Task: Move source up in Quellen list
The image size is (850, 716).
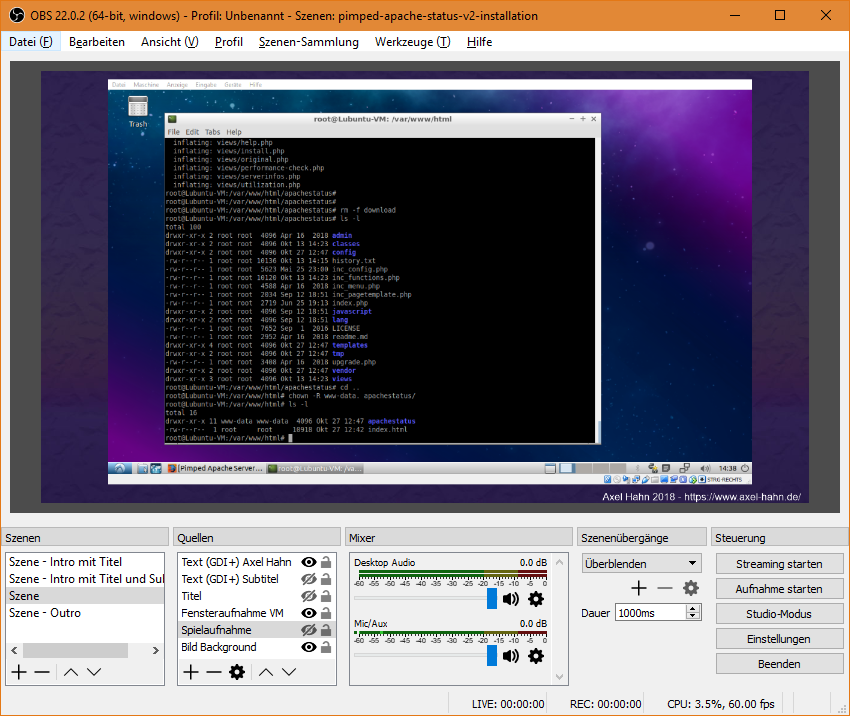Action: coord(266,672)
